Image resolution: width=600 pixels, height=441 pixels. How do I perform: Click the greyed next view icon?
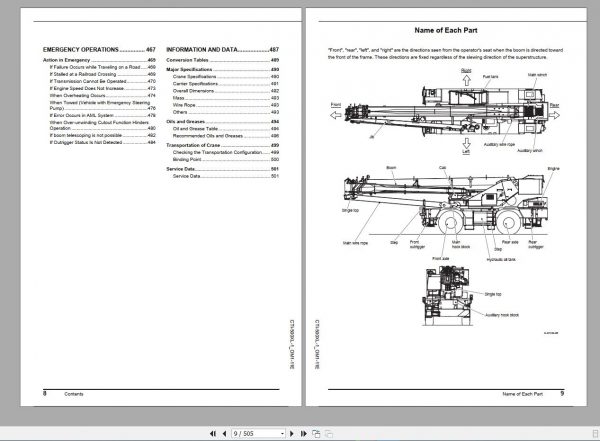pos(329,433)
